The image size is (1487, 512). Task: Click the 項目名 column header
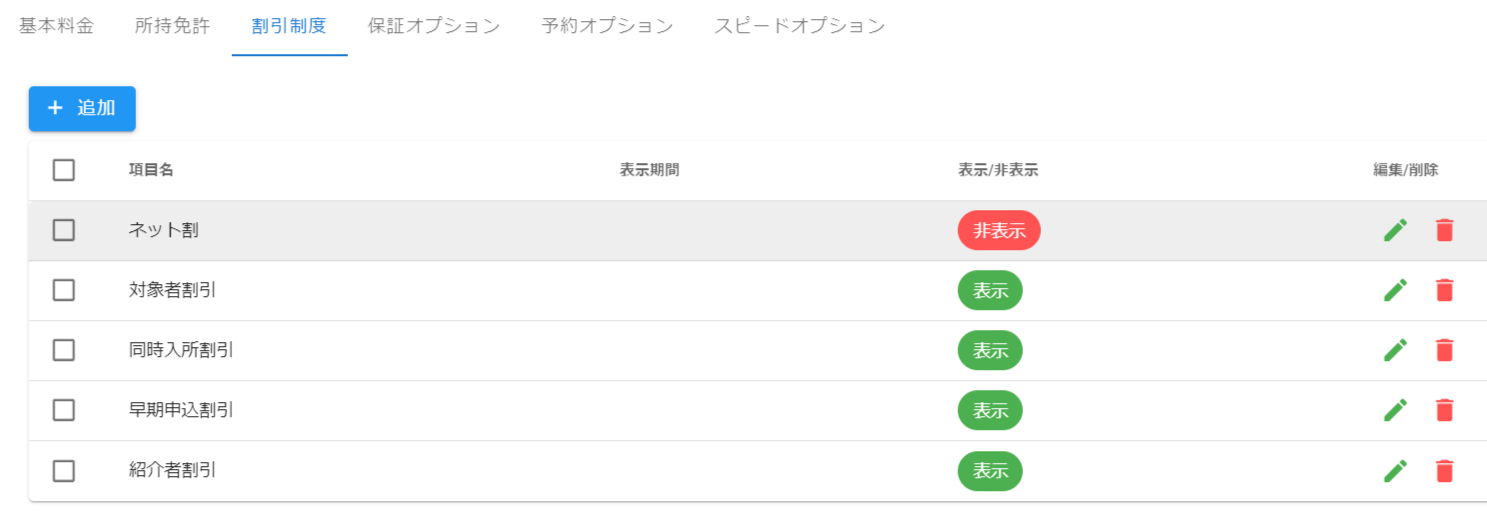(x=151, y=170)
